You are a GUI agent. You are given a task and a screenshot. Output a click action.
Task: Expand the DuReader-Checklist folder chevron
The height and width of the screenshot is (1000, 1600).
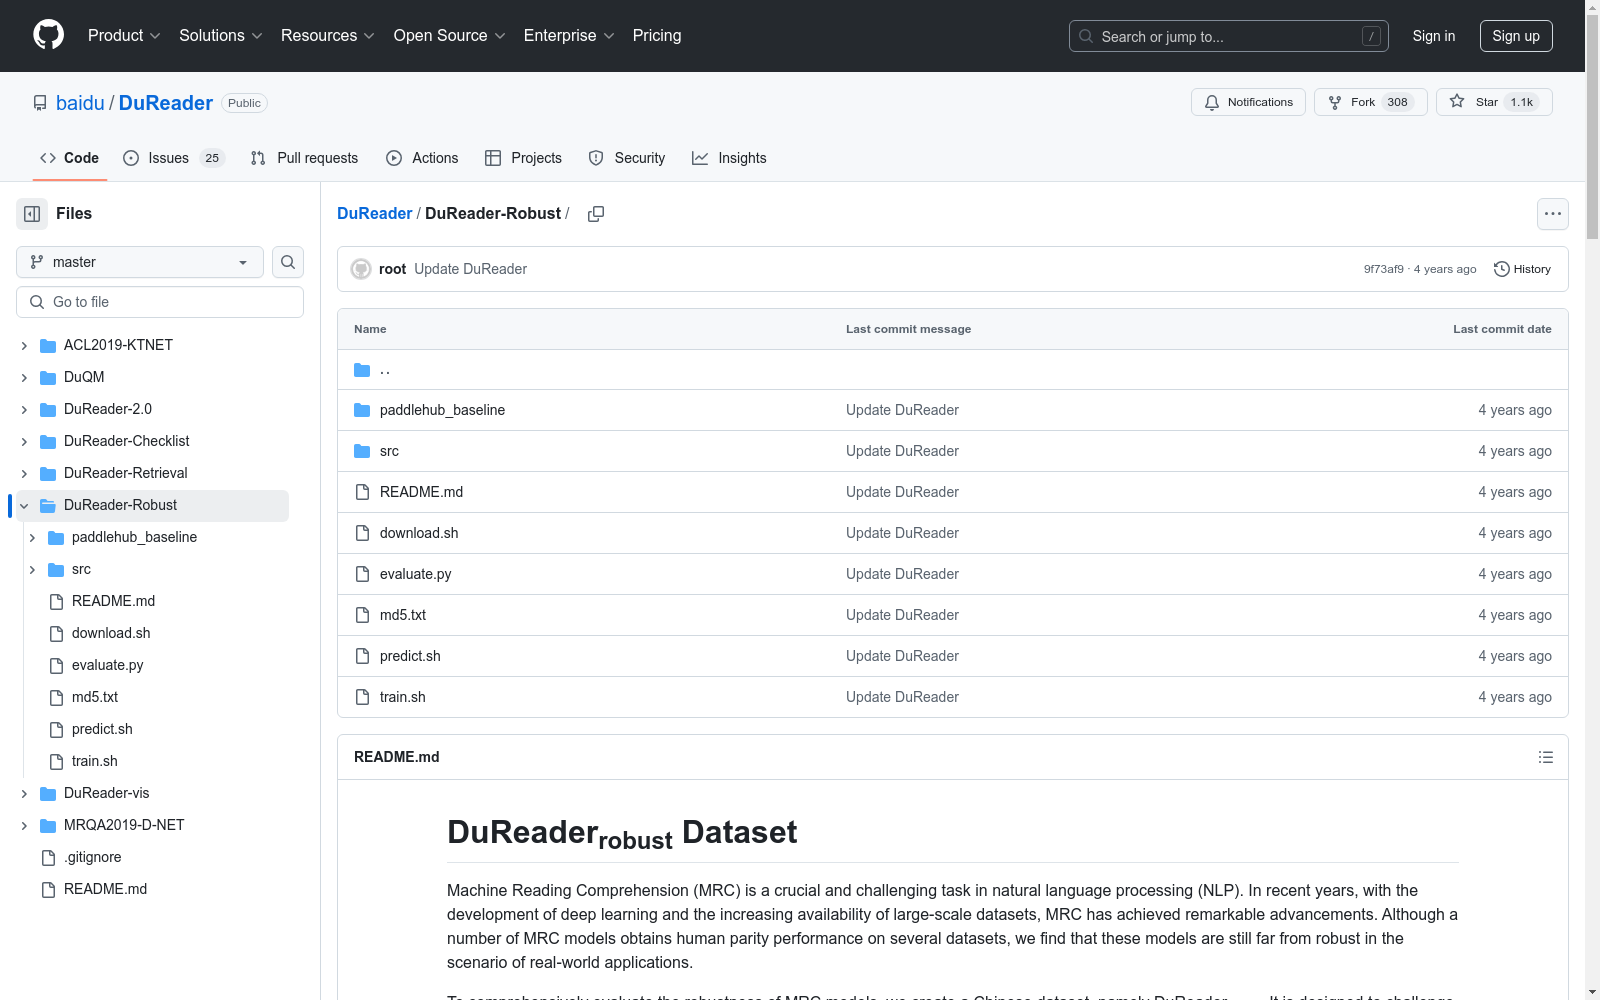pos(24,441)
